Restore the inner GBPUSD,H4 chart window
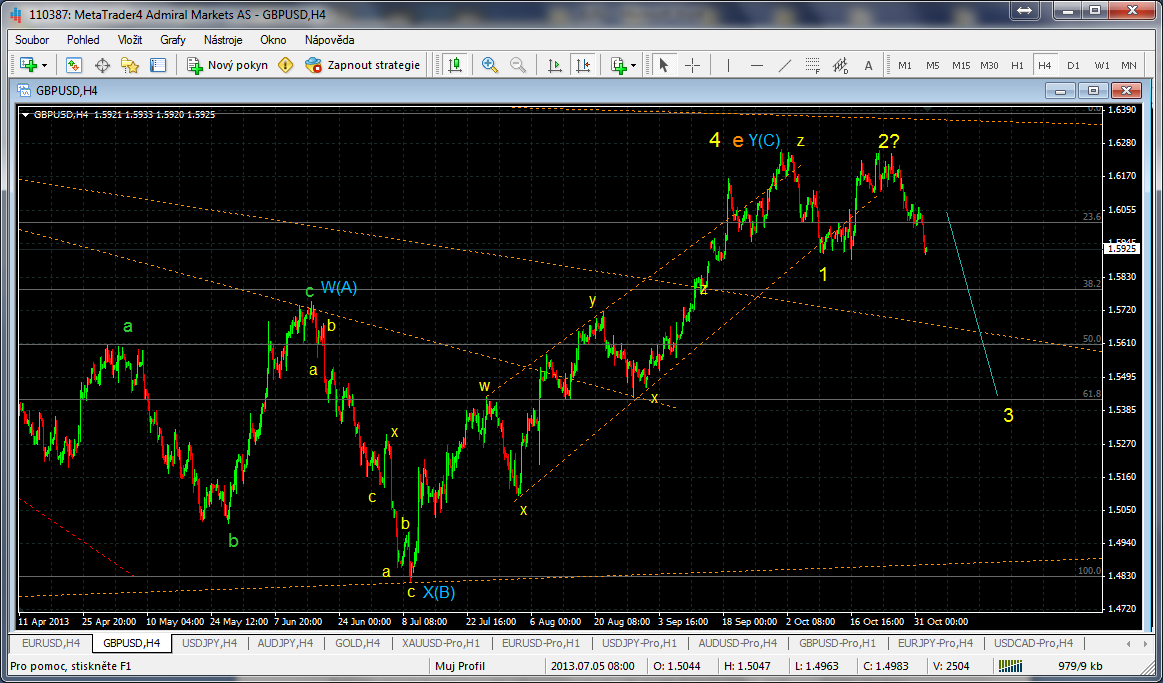 1093,90
